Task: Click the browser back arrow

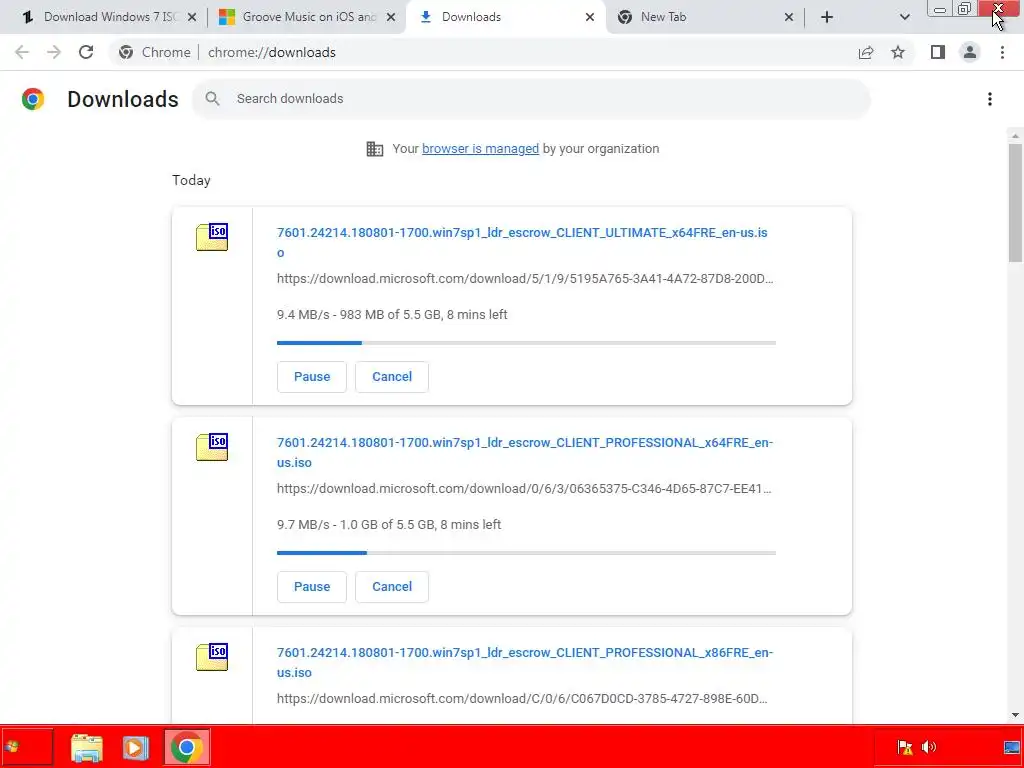Action: 22,52
